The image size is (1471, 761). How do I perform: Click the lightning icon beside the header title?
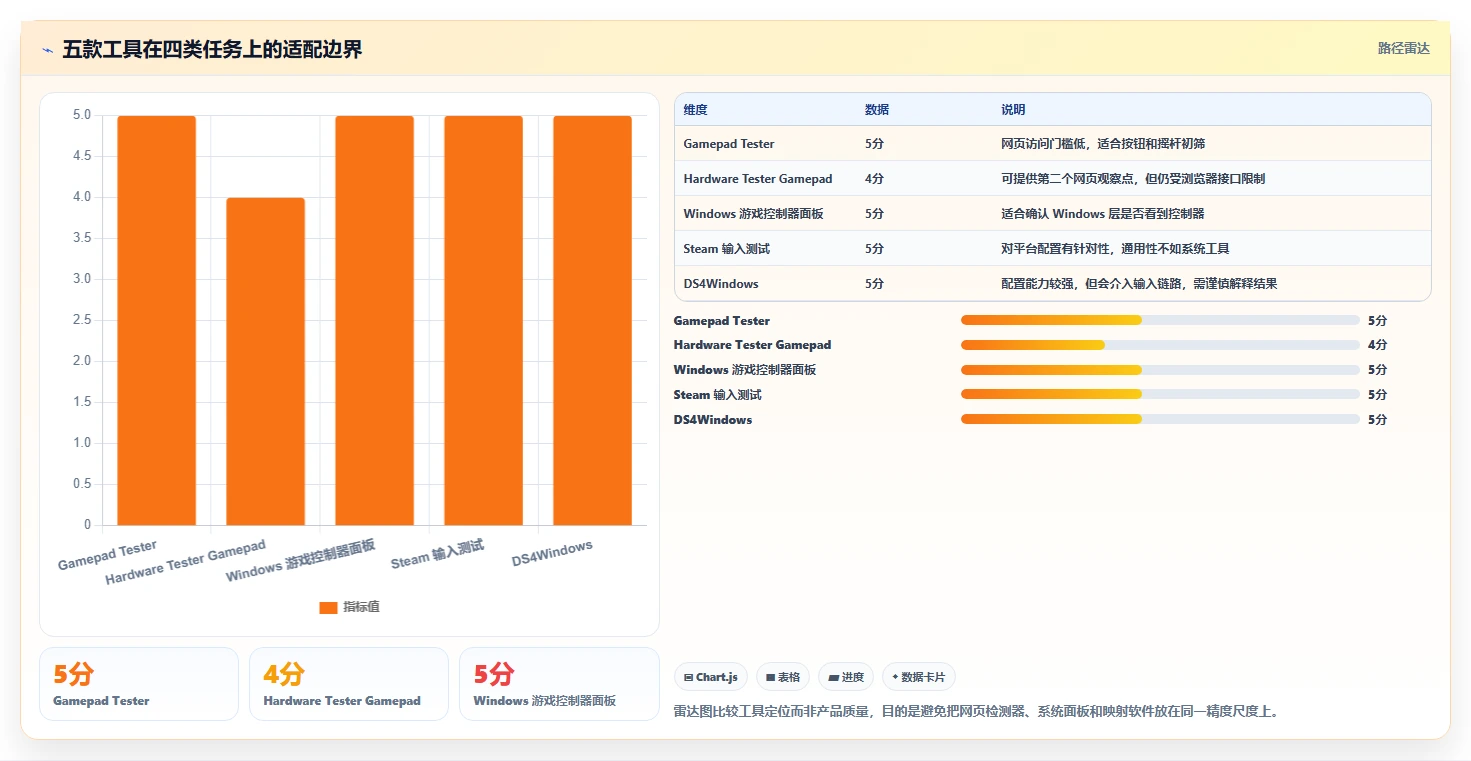pyautogui.click(x=48, y=50)
